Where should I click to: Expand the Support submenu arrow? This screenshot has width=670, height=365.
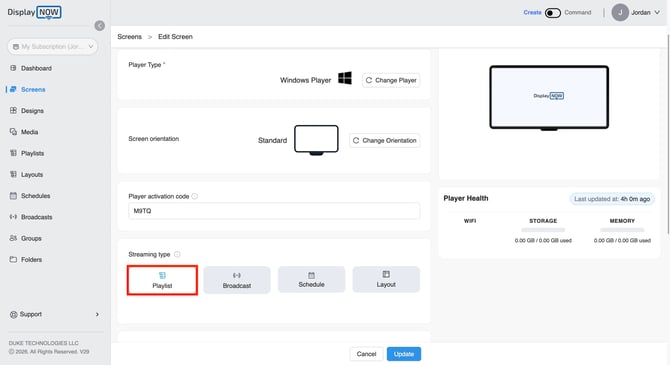click(97, 315)
